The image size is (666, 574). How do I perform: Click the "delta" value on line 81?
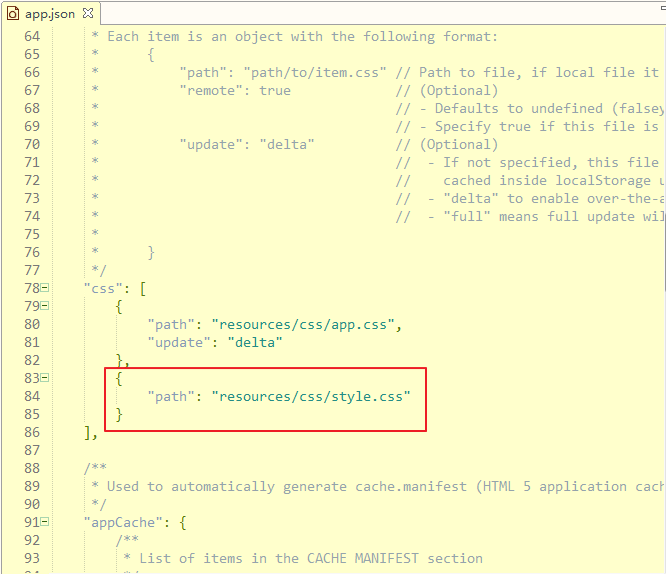pyautogui.click(x=255, y=342)
